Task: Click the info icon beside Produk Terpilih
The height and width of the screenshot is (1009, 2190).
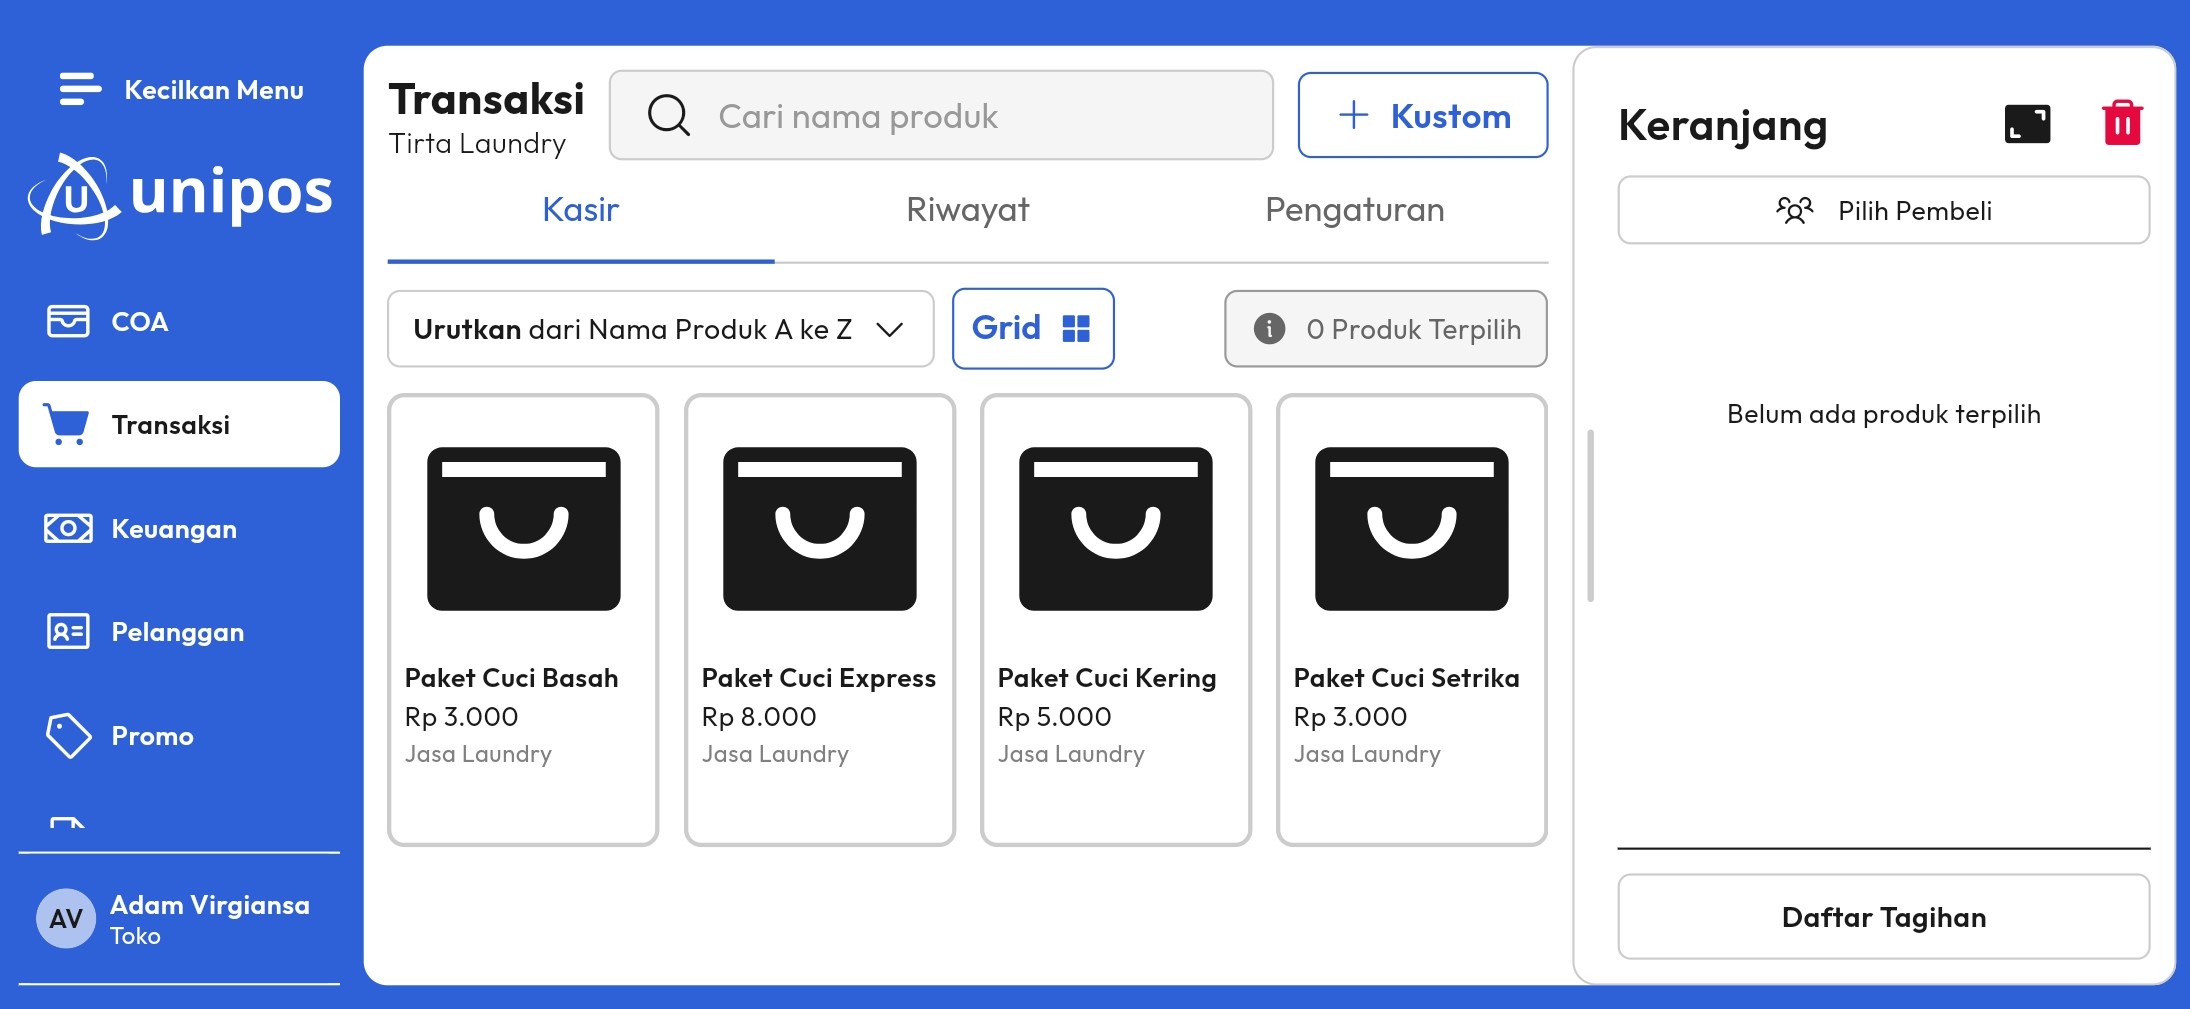Action: (1268, 329)
